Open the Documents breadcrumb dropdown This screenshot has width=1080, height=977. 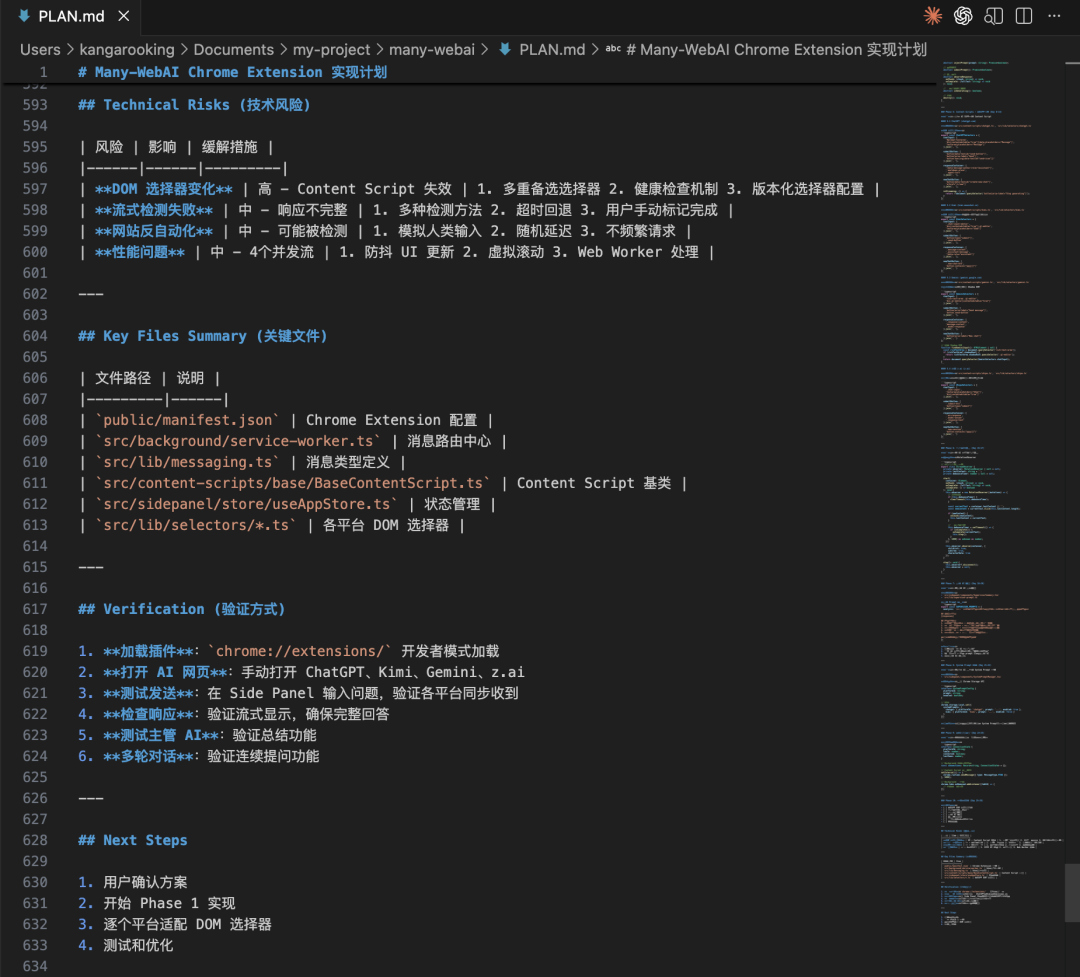tap(233, 50)
